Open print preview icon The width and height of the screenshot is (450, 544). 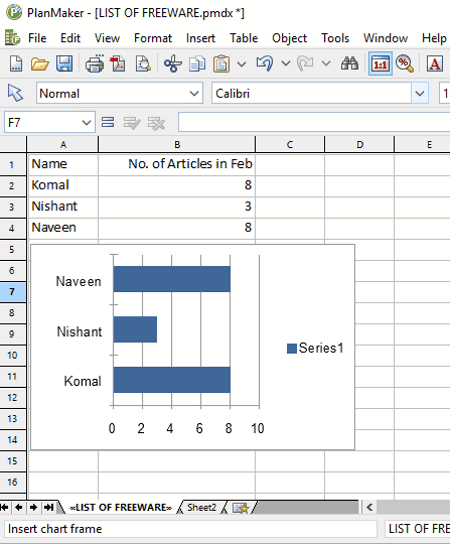[x=143, y=64]
